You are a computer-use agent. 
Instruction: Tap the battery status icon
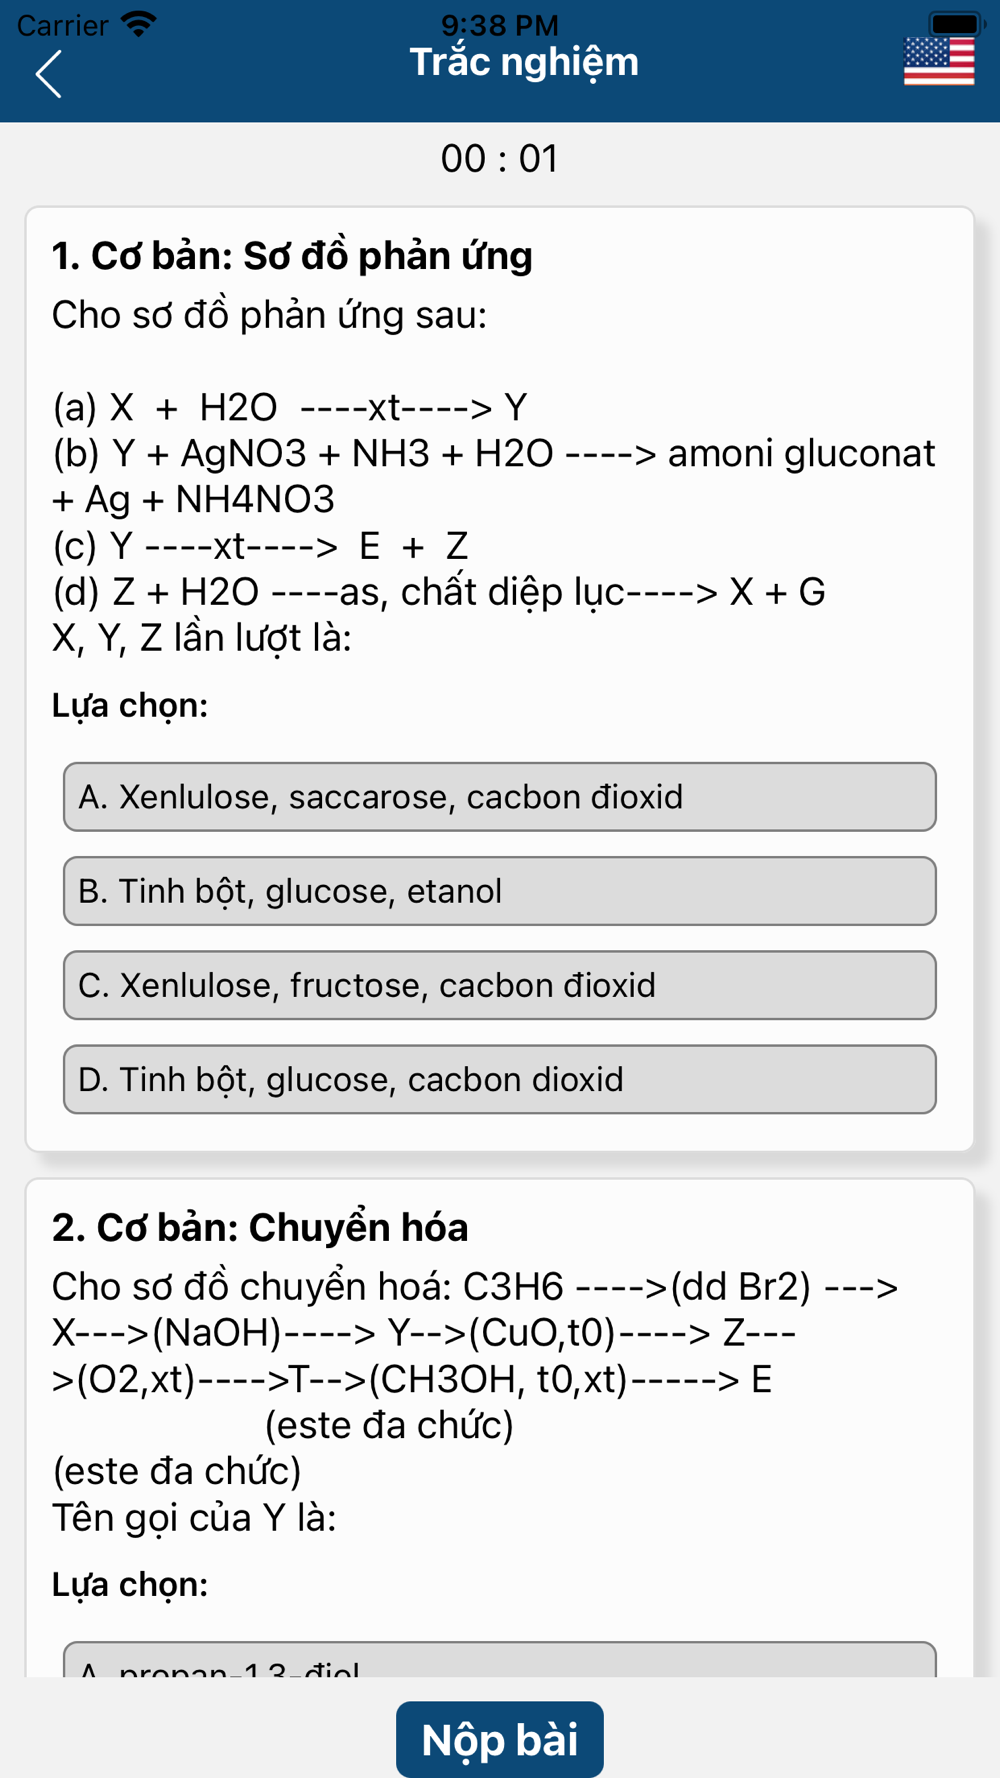(957, 23)
